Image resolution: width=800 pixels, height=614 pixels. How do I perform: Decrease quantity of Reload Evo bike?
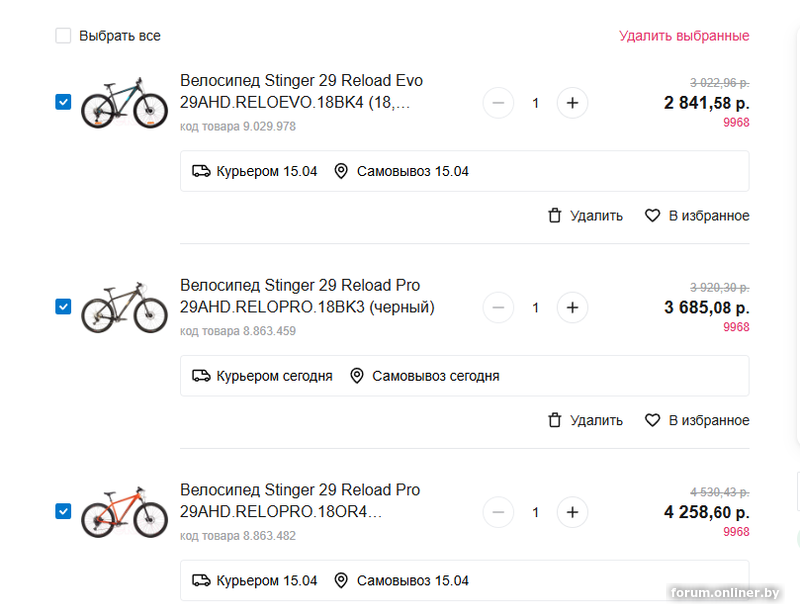[498, 103]
